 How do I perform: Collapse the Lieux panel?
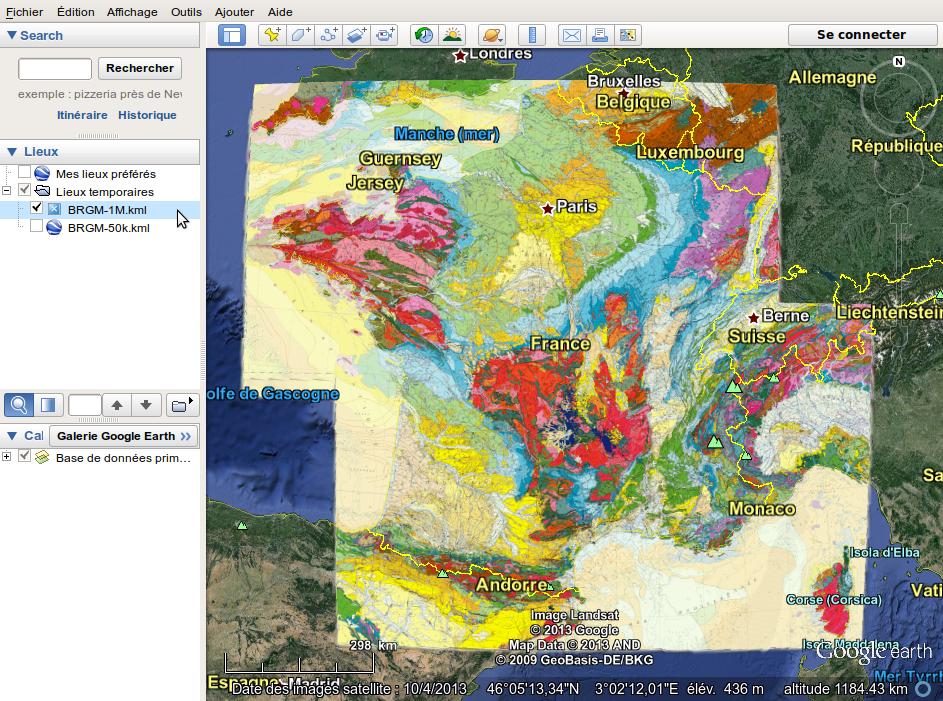point(11,152)
